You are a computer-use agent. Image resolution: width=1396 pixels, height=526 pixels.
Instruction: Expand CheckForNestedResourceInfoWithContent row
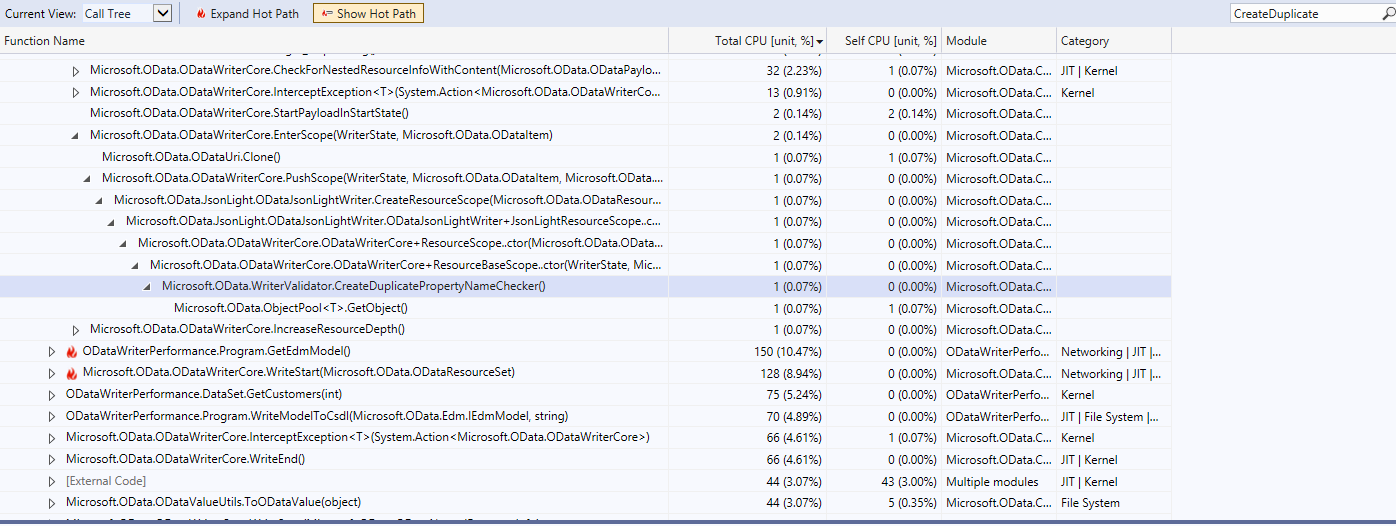point(76,71)
